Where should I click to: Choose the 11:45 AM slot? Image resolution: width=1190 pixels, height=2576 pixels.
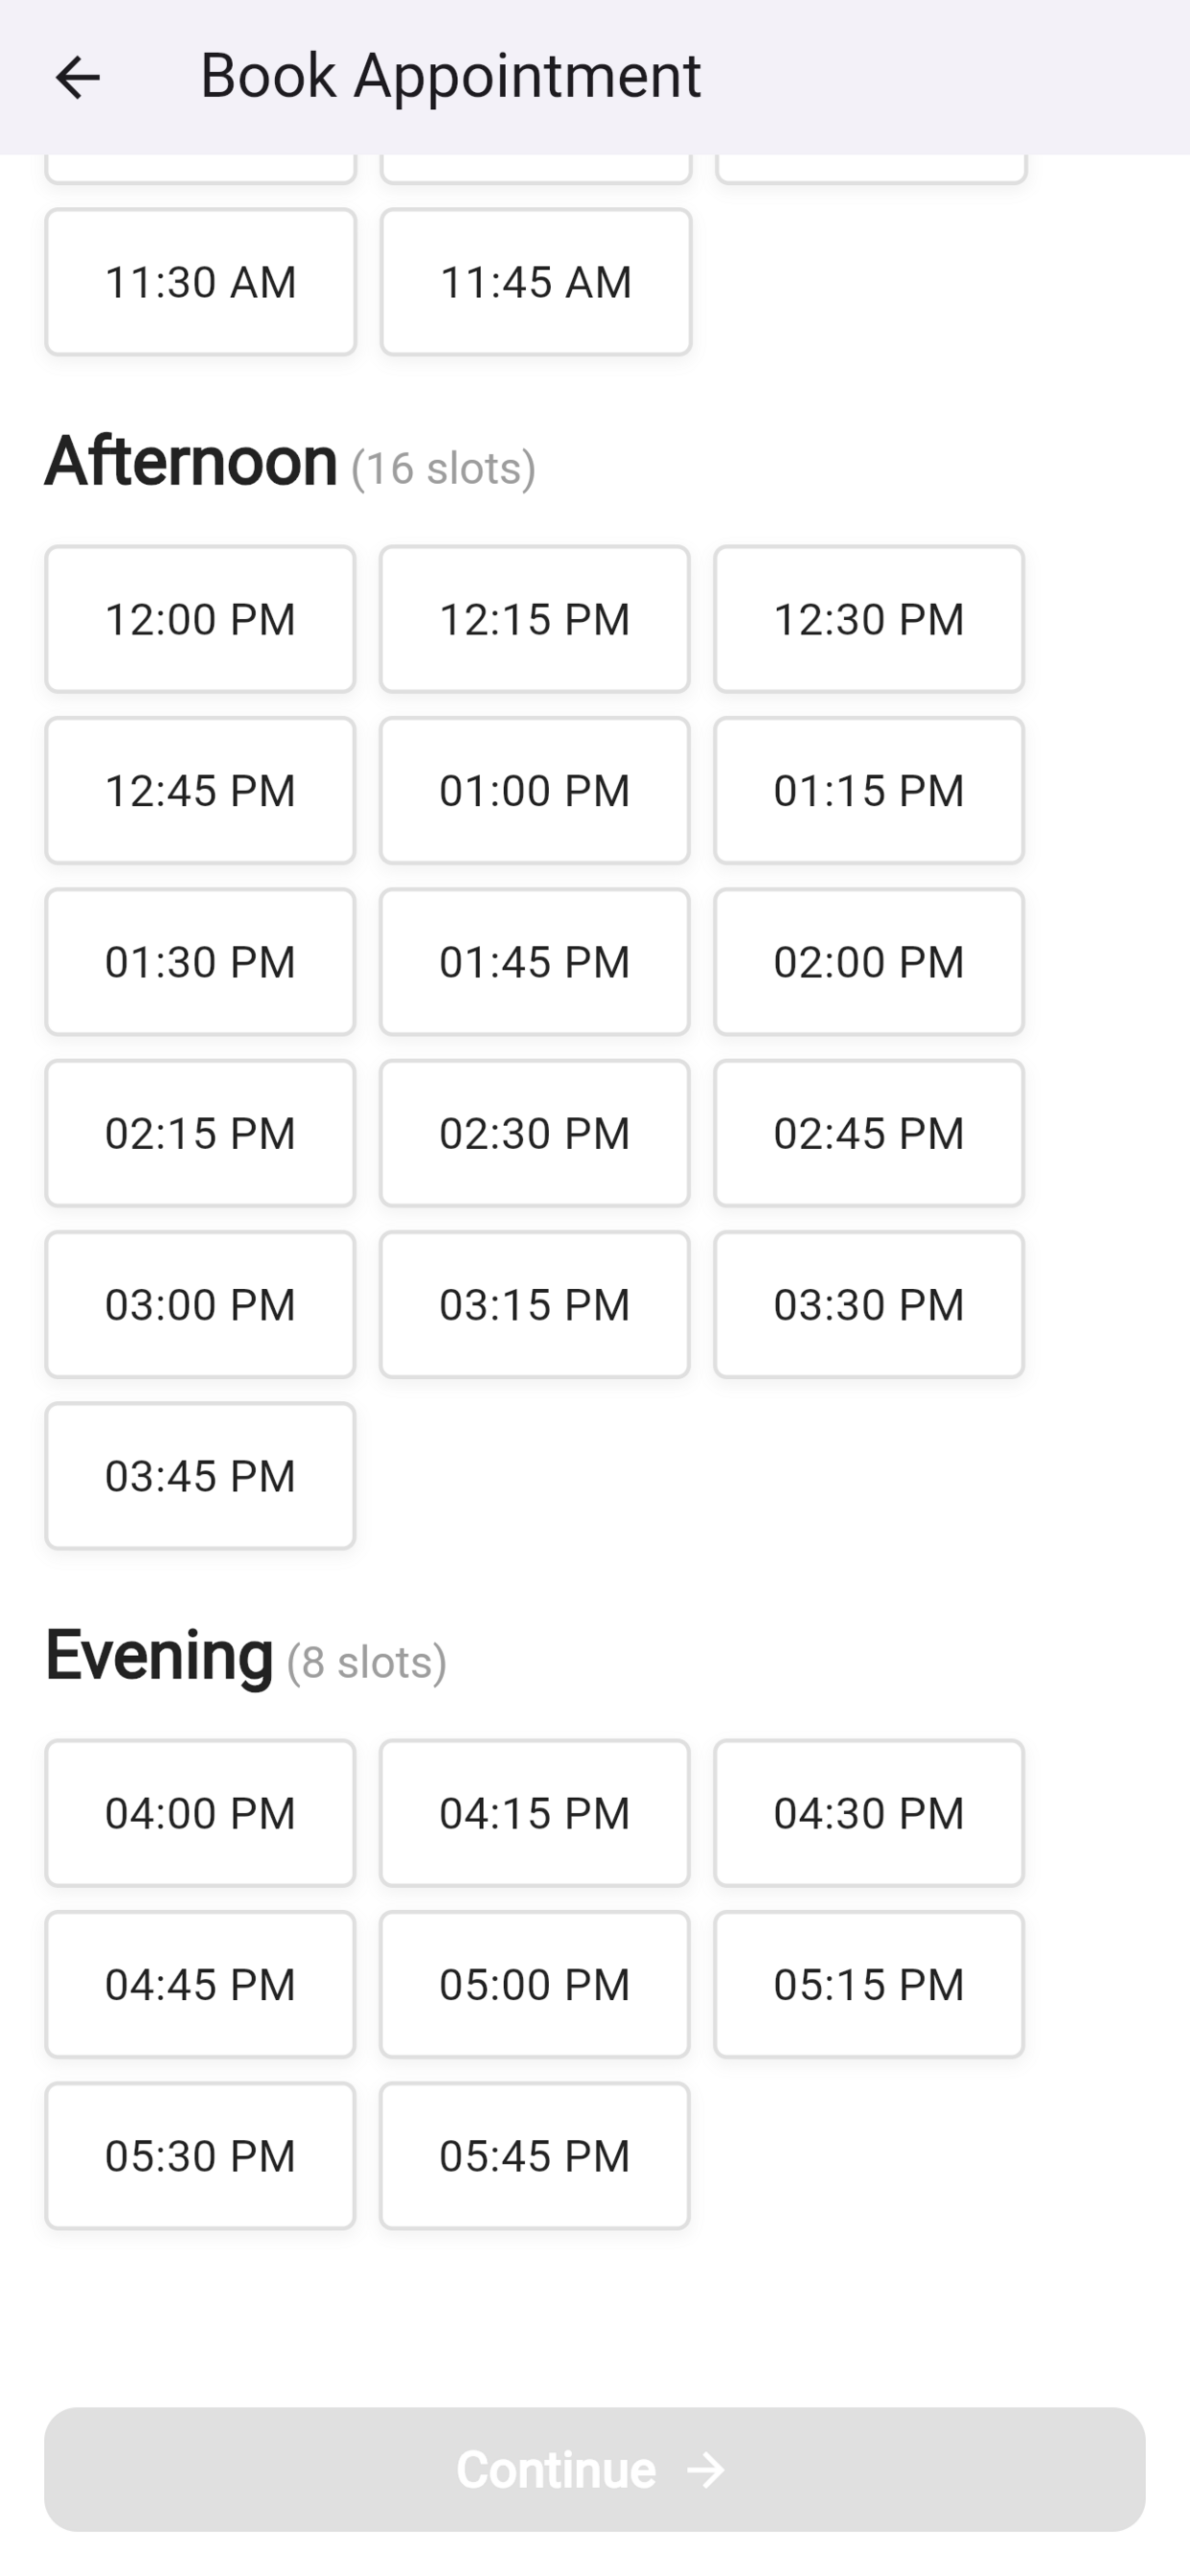(x=535, y=282)
